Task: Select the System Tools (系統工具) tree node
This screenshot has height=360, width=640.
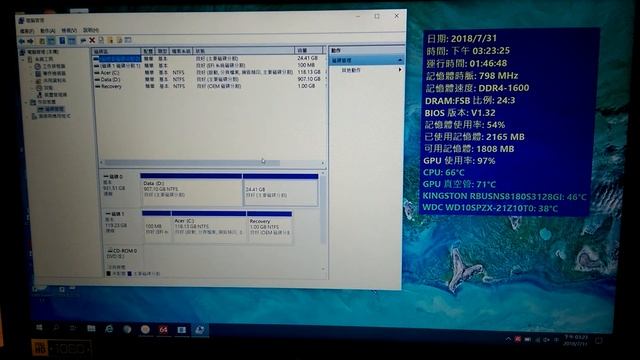Action: pos(41,59)
